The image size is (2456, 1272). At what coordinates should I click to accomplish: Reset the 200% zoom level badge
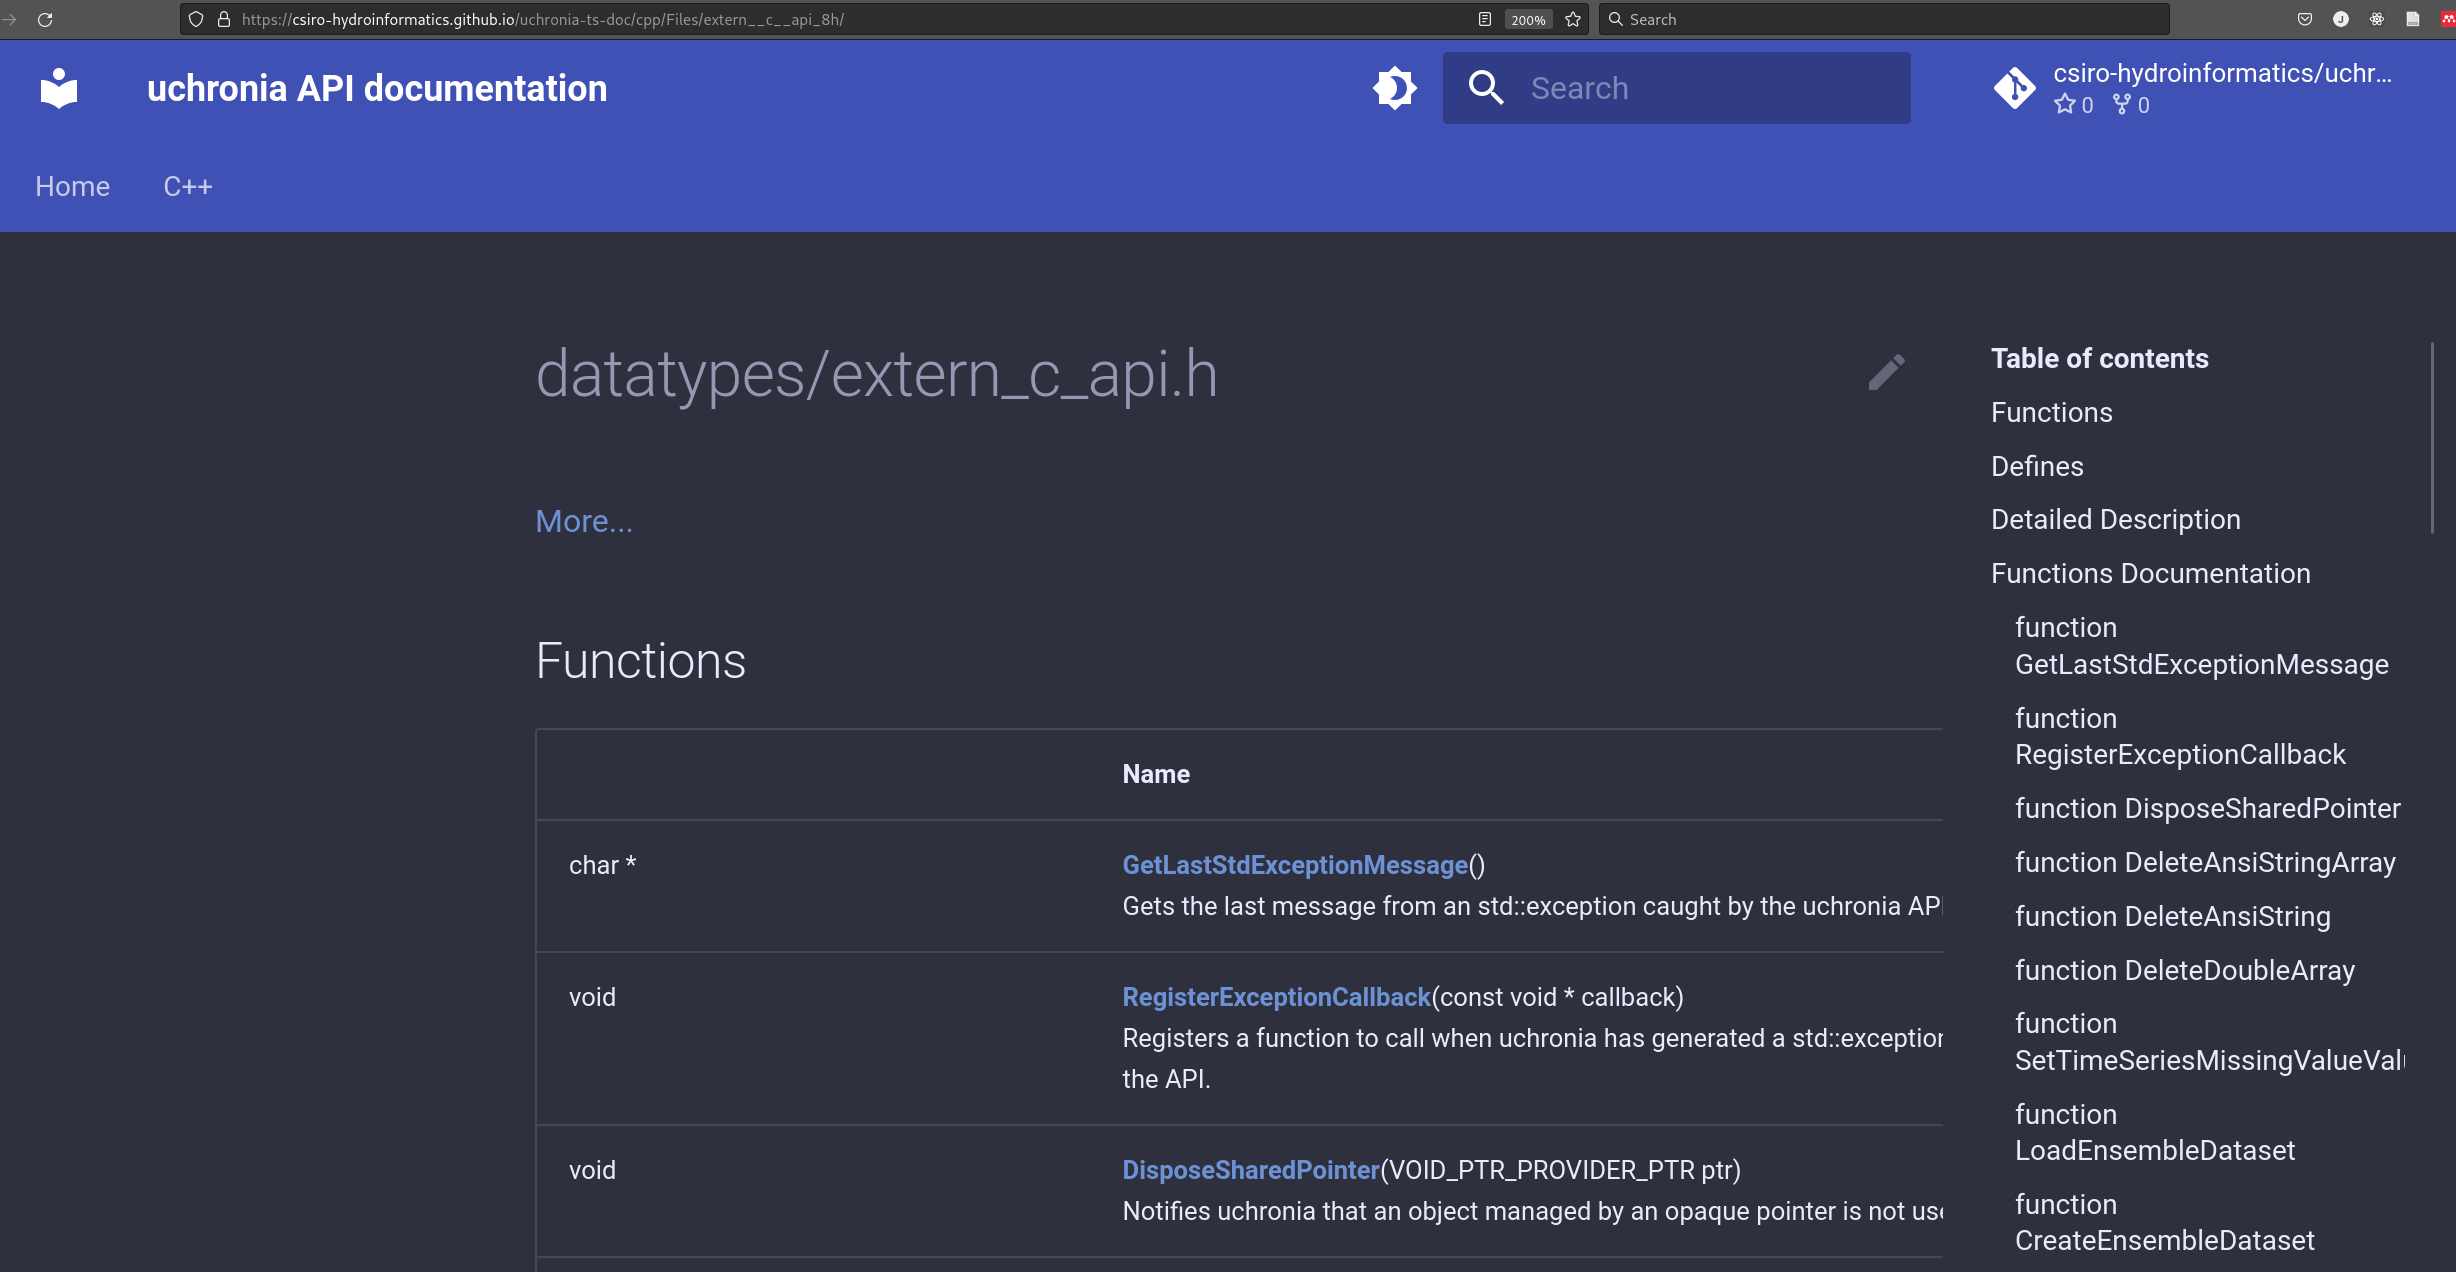click(1527, 19)
